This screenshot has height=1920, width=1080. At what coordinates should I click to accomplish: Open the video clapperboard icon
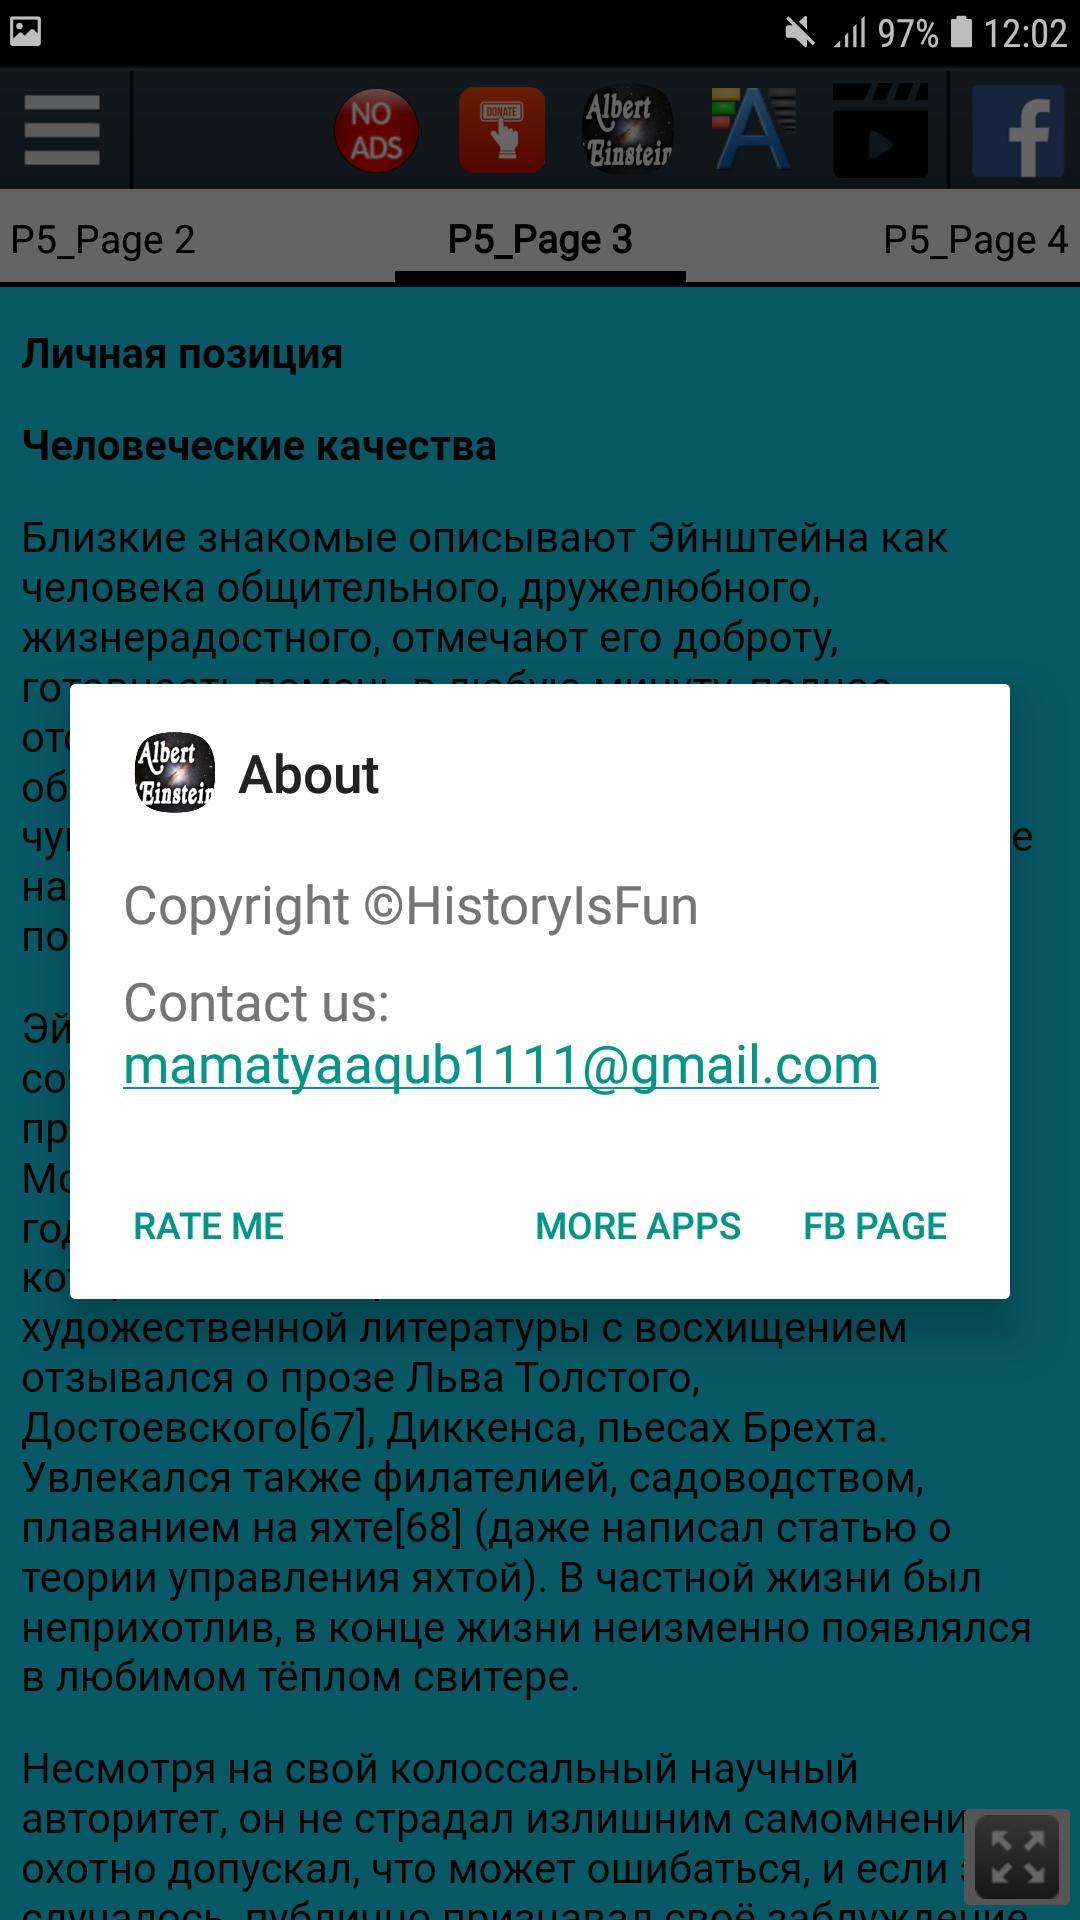[x=880, y=130]
